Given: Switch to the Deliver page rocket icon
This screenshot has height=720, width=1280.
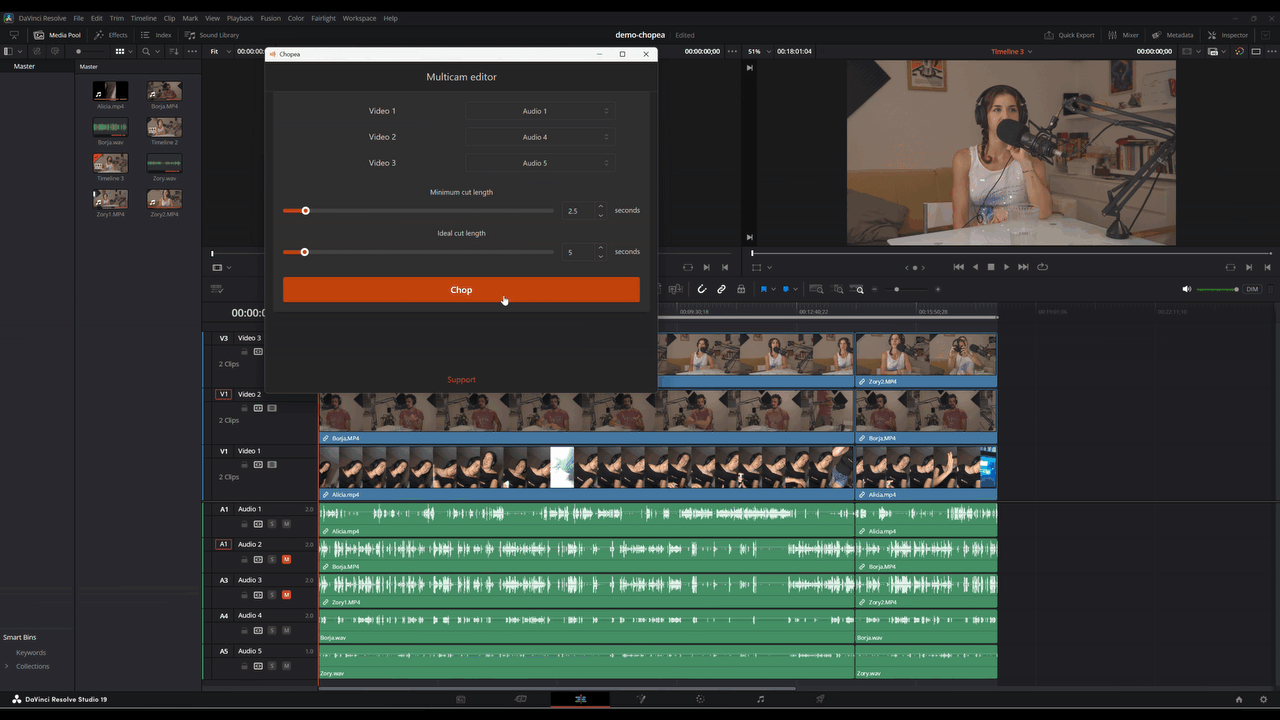Looking at the screenshot, I should pyautogui.click(x=820, y=699).
